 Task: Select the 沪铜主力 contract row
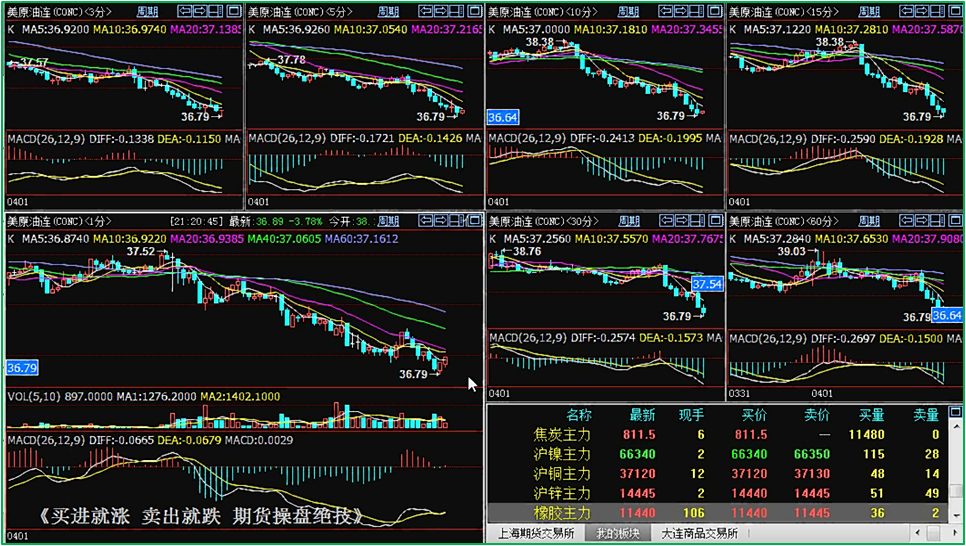tap(564, 473)
